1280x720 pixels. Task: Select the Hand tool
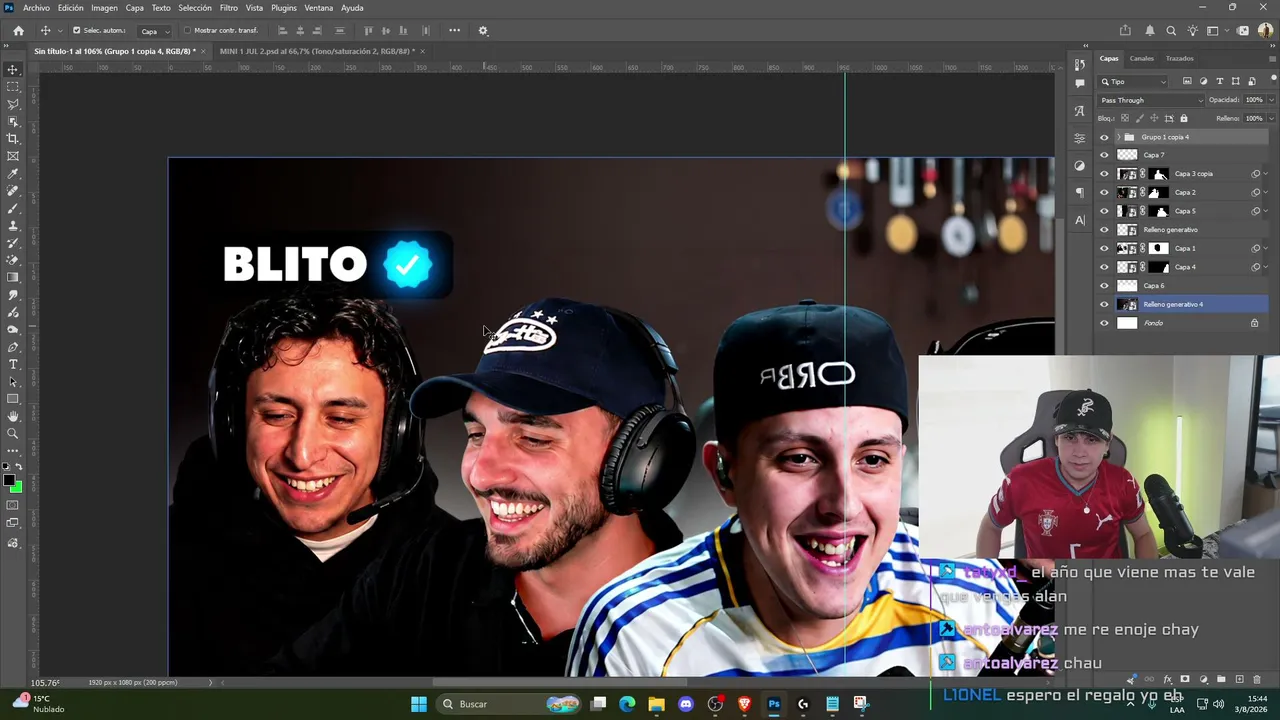13,416
